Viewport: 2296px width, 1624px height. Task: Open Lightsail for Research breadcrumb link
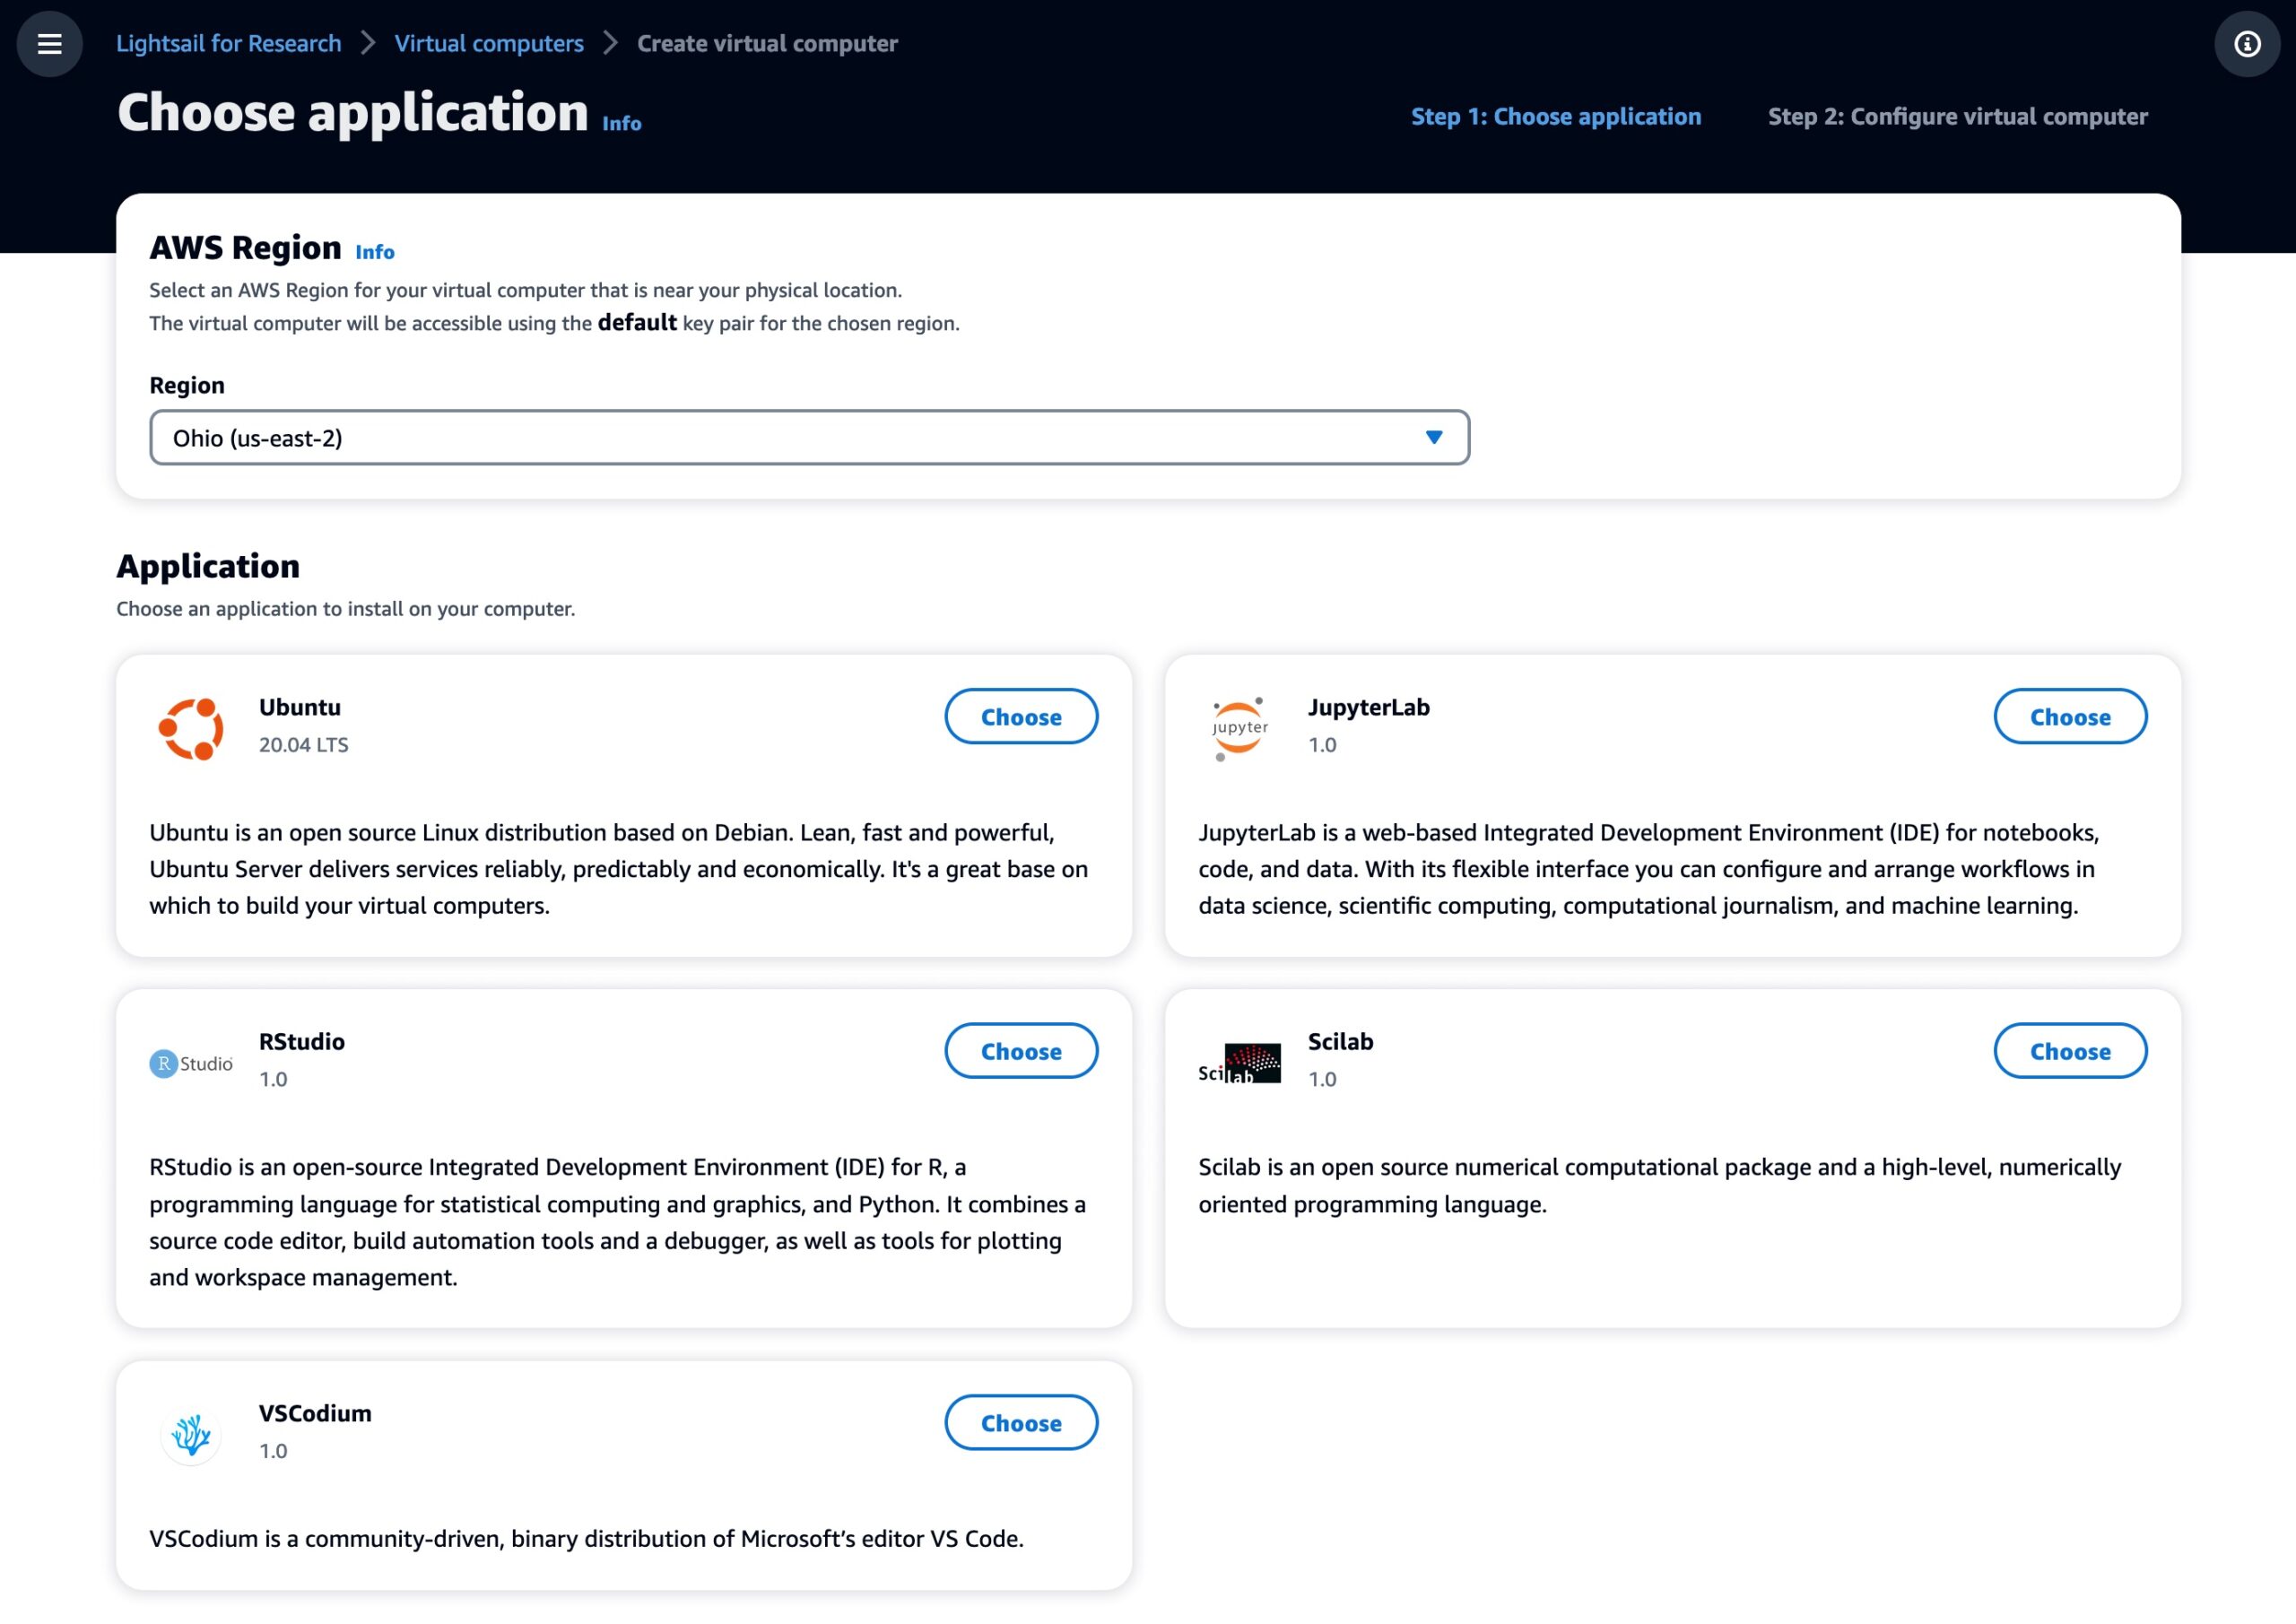point(228,44)
